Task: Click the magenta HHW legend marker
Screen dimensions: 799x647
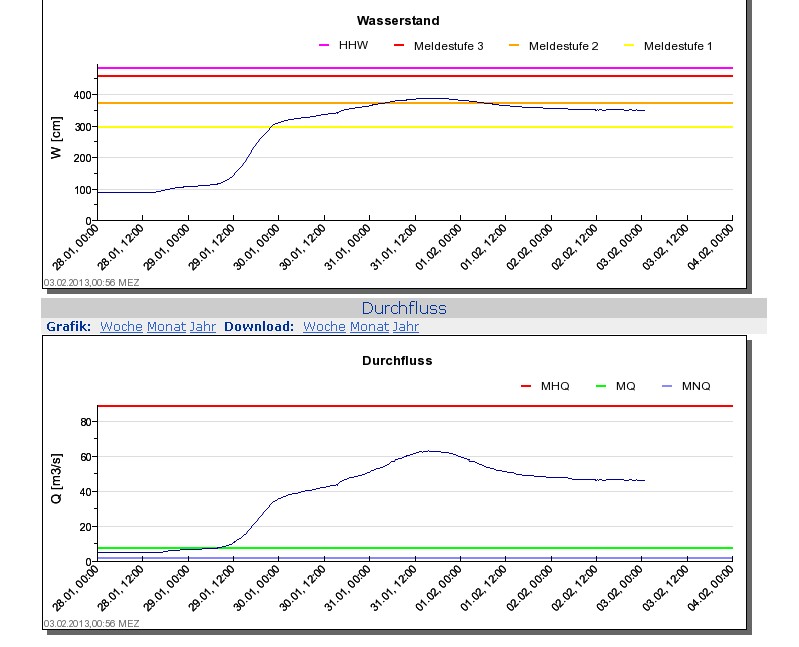Action: click(324, 46)
